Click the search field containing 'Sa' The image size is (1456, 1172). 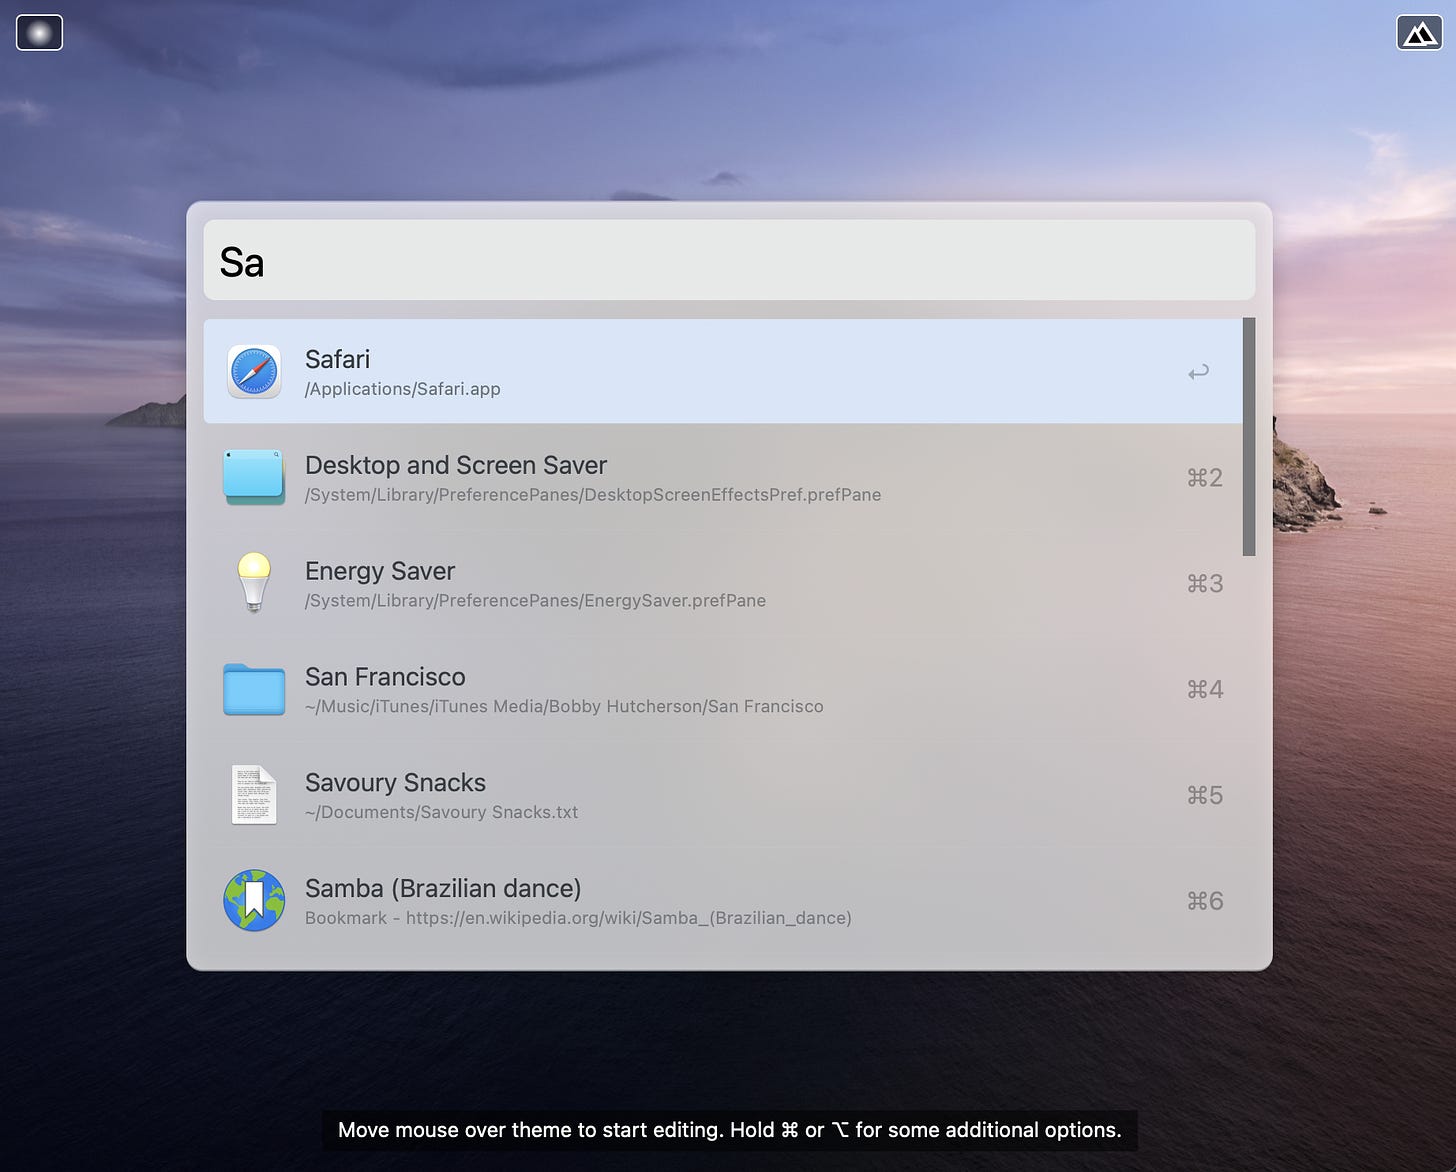pos(729,260)
